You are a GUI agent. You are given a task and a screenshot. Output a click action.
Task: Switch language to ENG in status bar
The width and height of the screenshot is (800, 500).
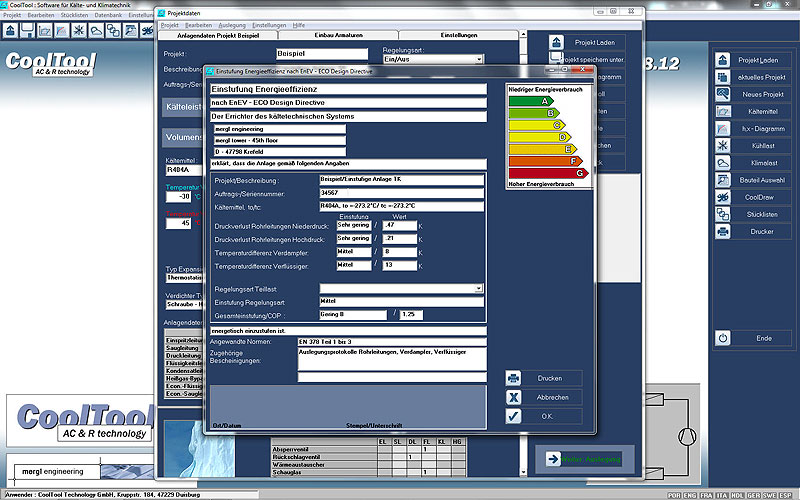pyautogui.click(x=690, y=495)
